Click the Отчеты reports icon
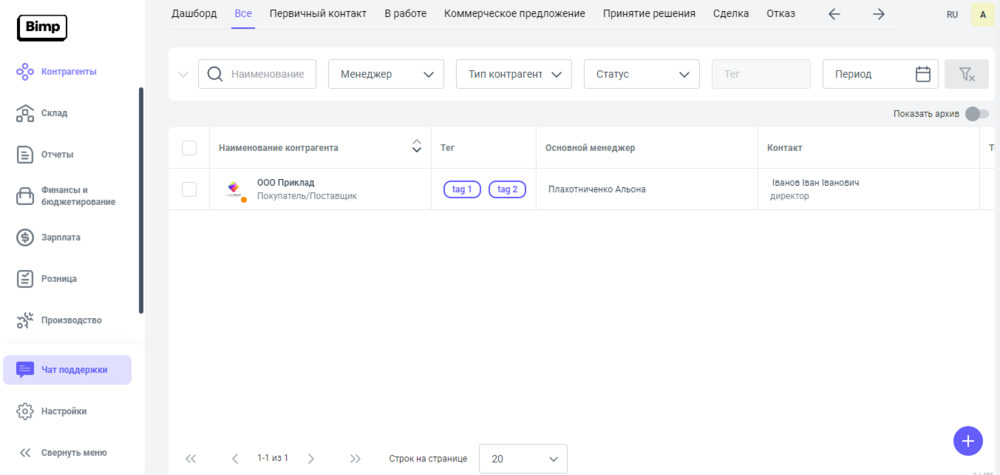Image resolution: width=1000 pixels, height=475 pixels. (26, 154)
